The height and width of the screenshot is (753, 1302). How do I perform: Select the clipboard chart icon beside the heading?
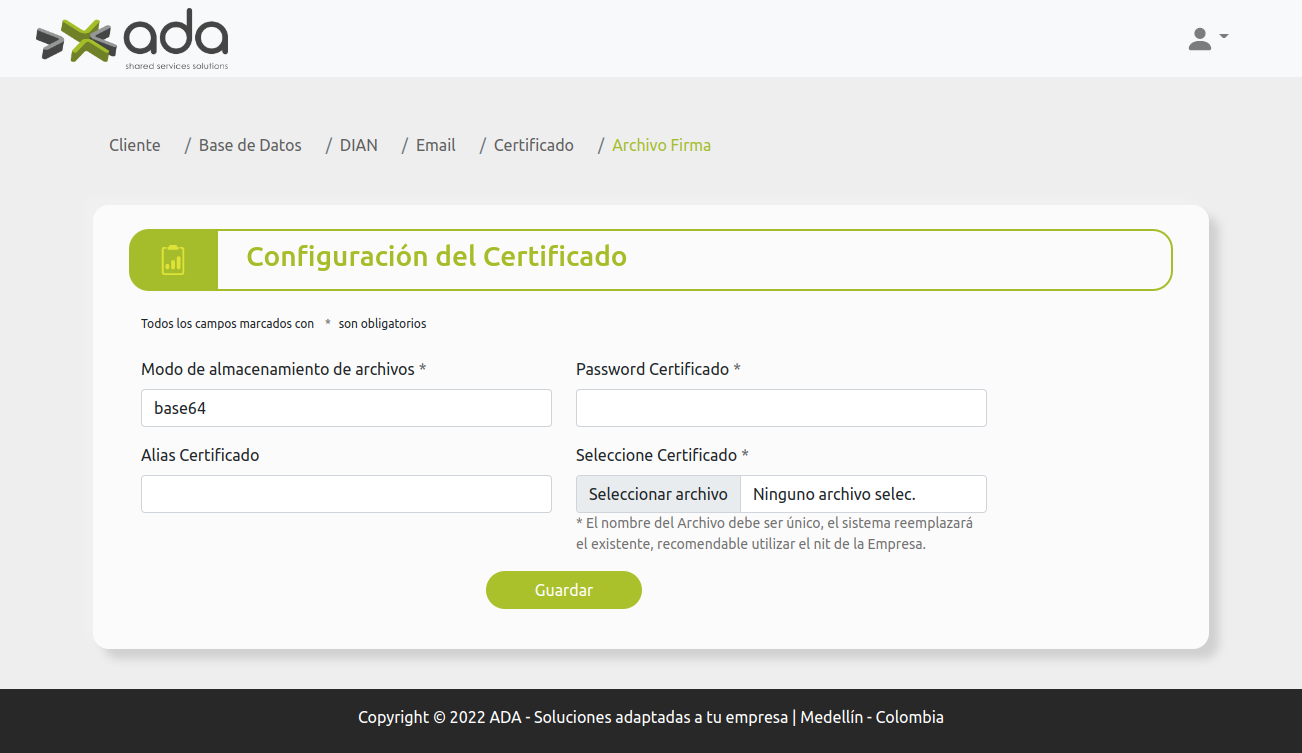point(173,260)
